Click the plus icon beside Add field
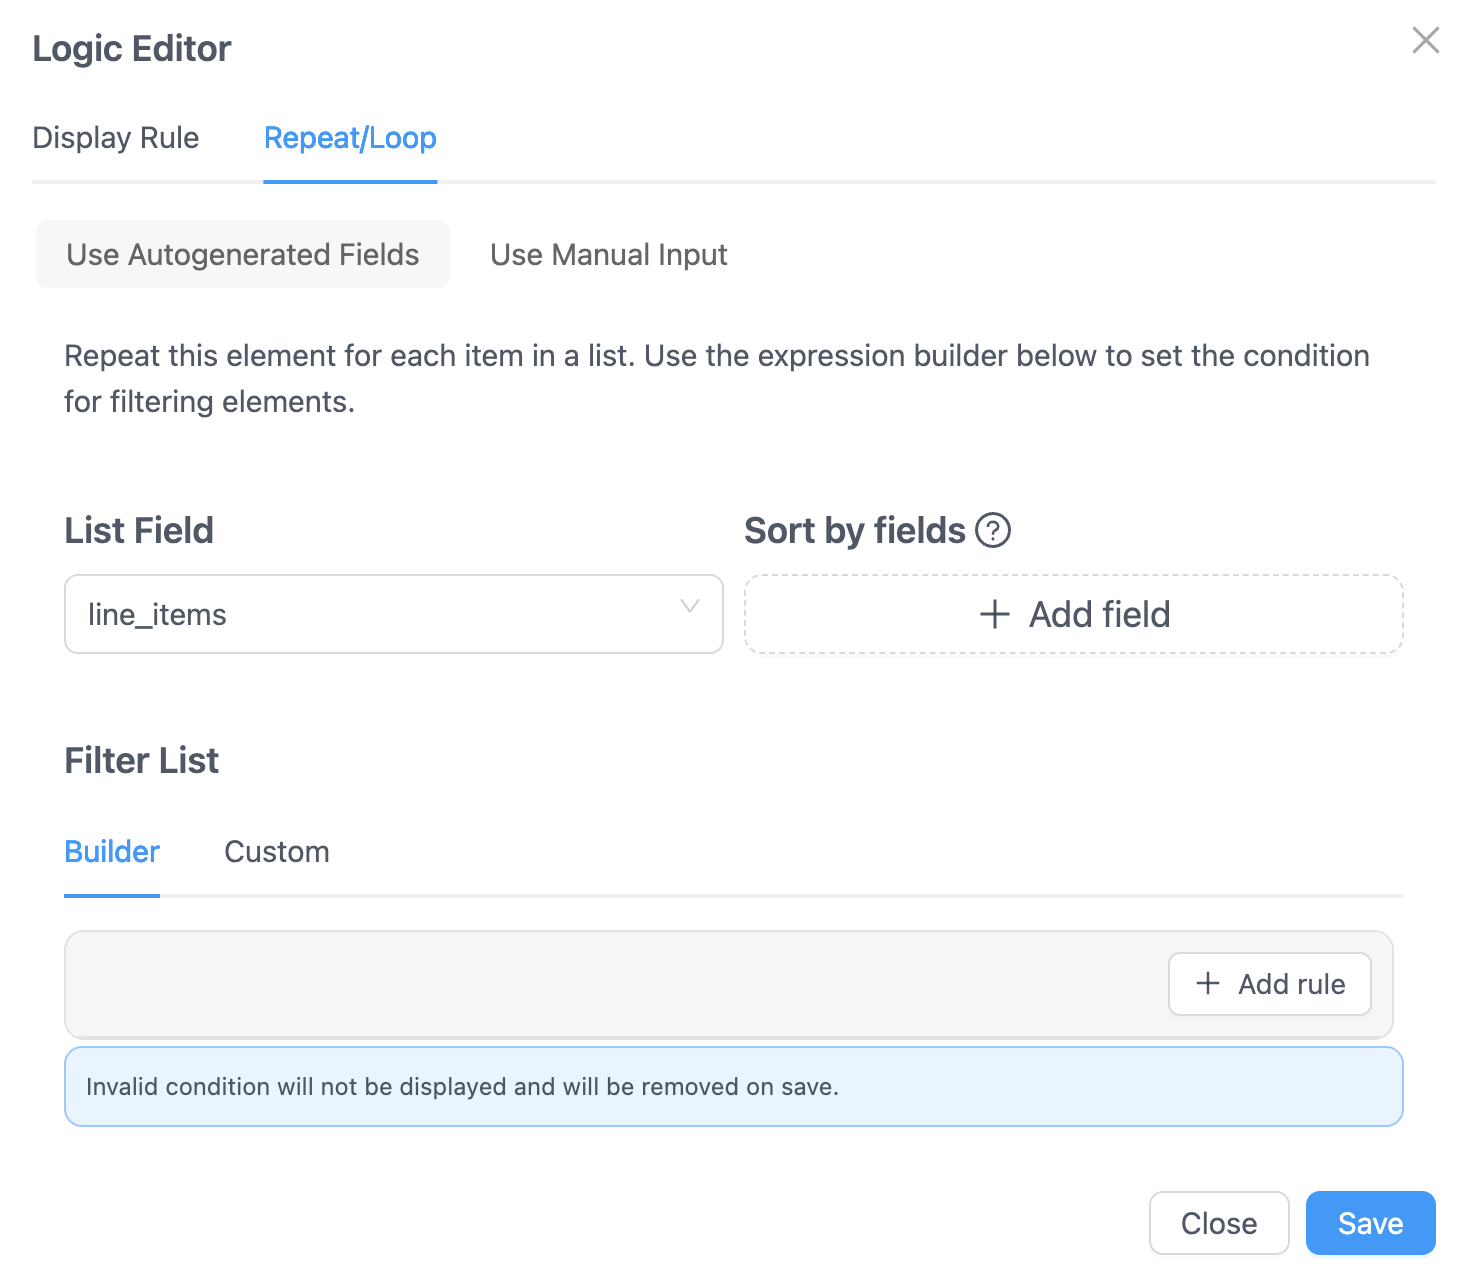The width and height of the screenshot is (1466, 1274). click(994, 614)
